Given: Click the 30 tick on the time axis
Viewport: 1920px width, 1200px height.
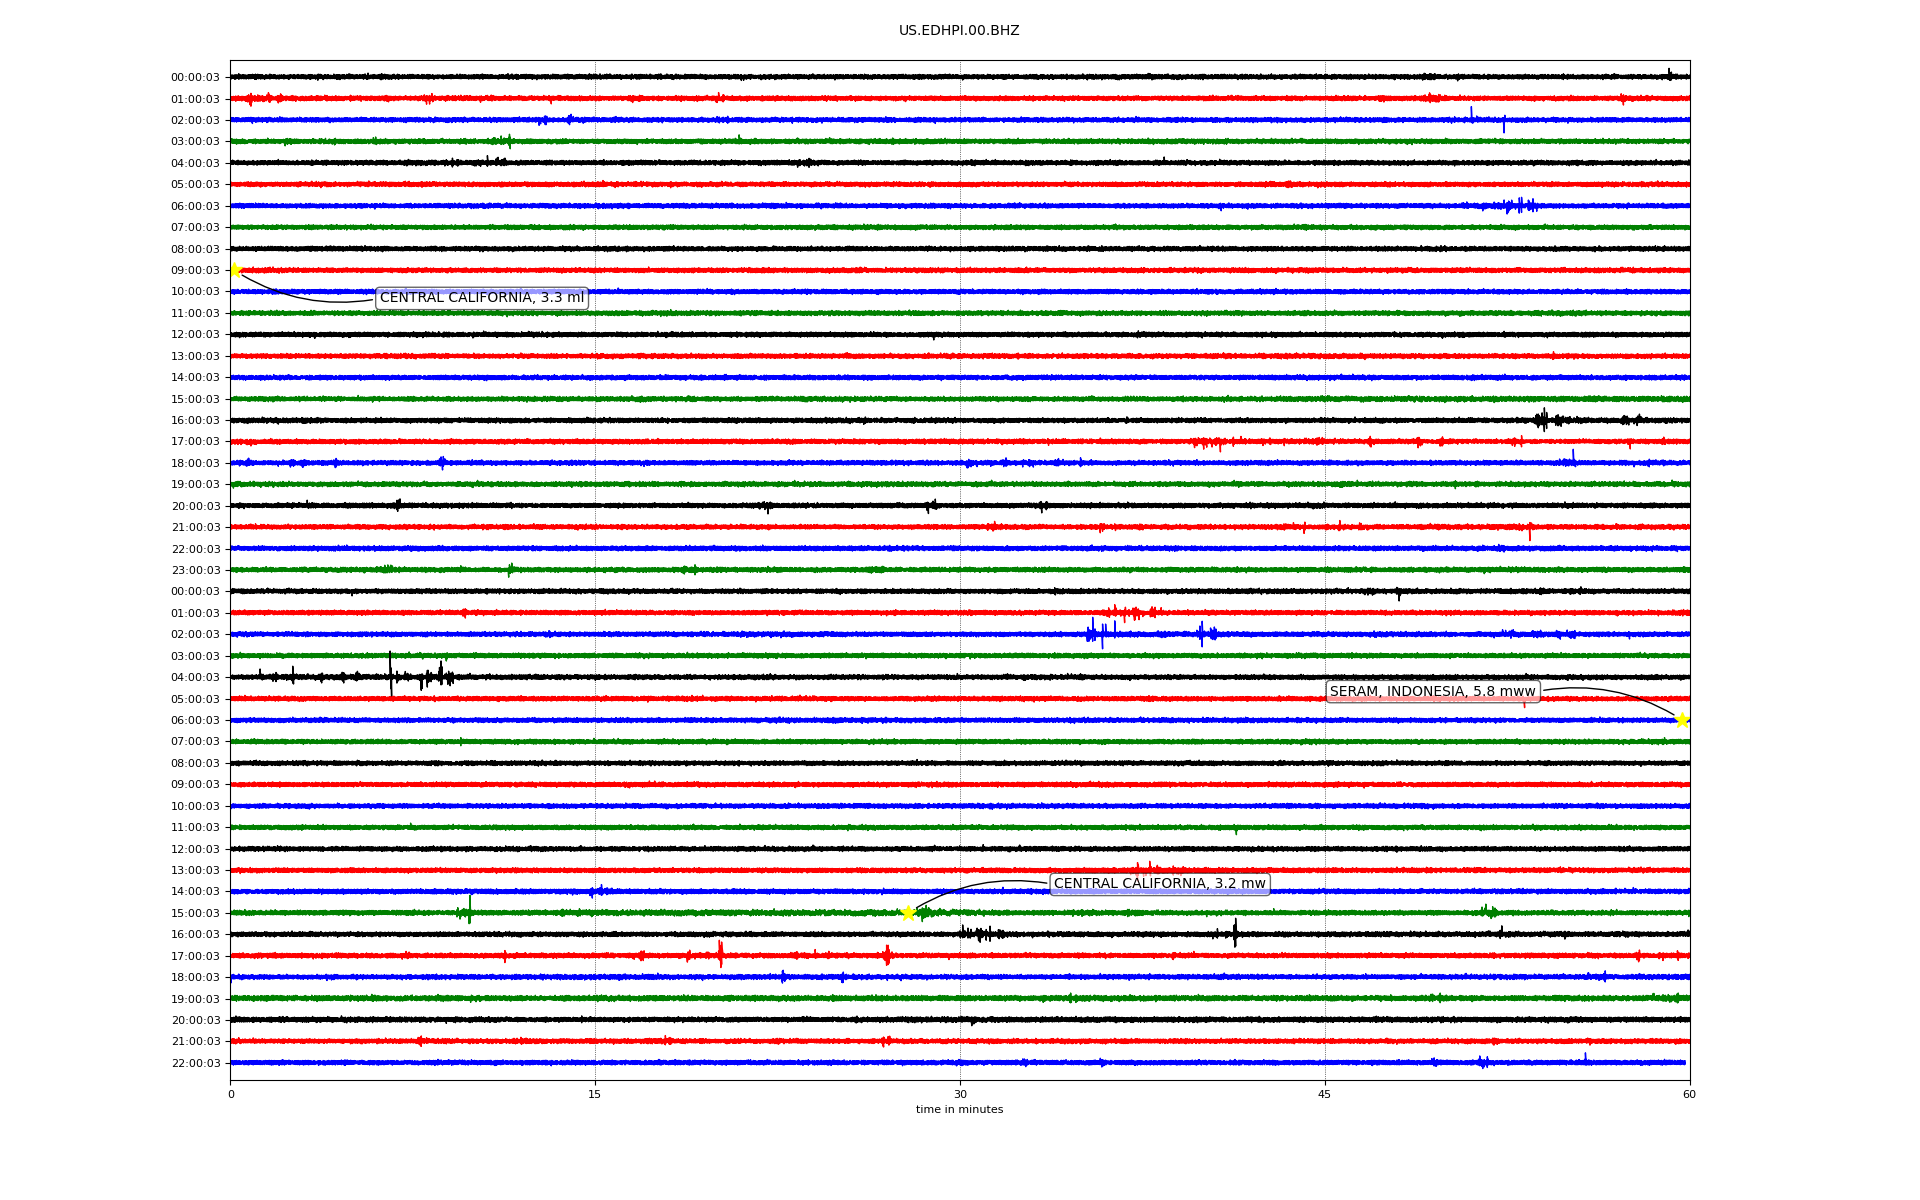Looking at the screenshot, I should pyautogui.click(x=960, y=1094).
